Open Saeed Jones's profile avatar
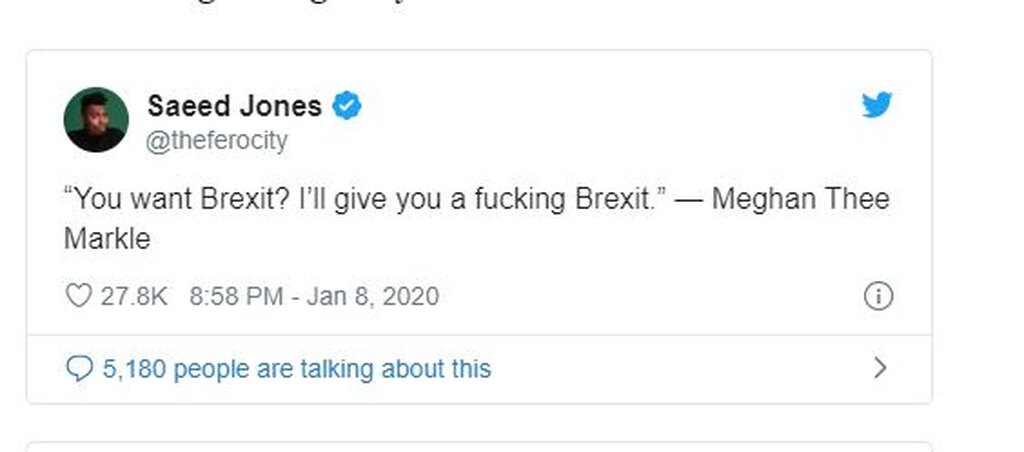 point(96,119)
